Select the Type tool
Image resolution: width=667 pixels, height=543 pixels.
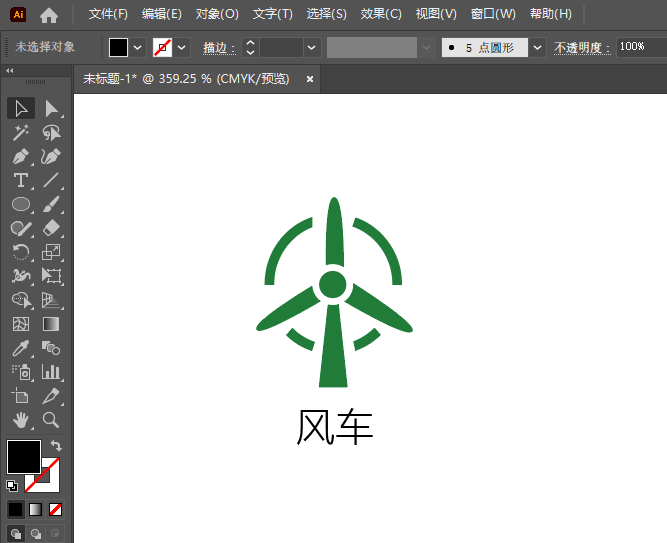pos(21,180)
